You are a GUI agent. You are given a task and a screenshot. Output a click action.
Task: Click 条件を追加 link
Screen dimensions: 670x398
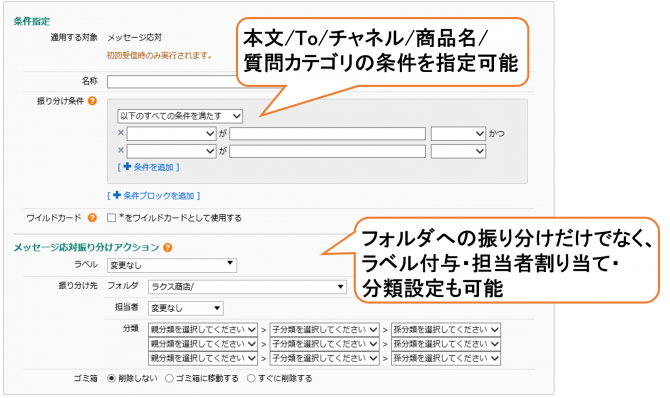[149, 167]
